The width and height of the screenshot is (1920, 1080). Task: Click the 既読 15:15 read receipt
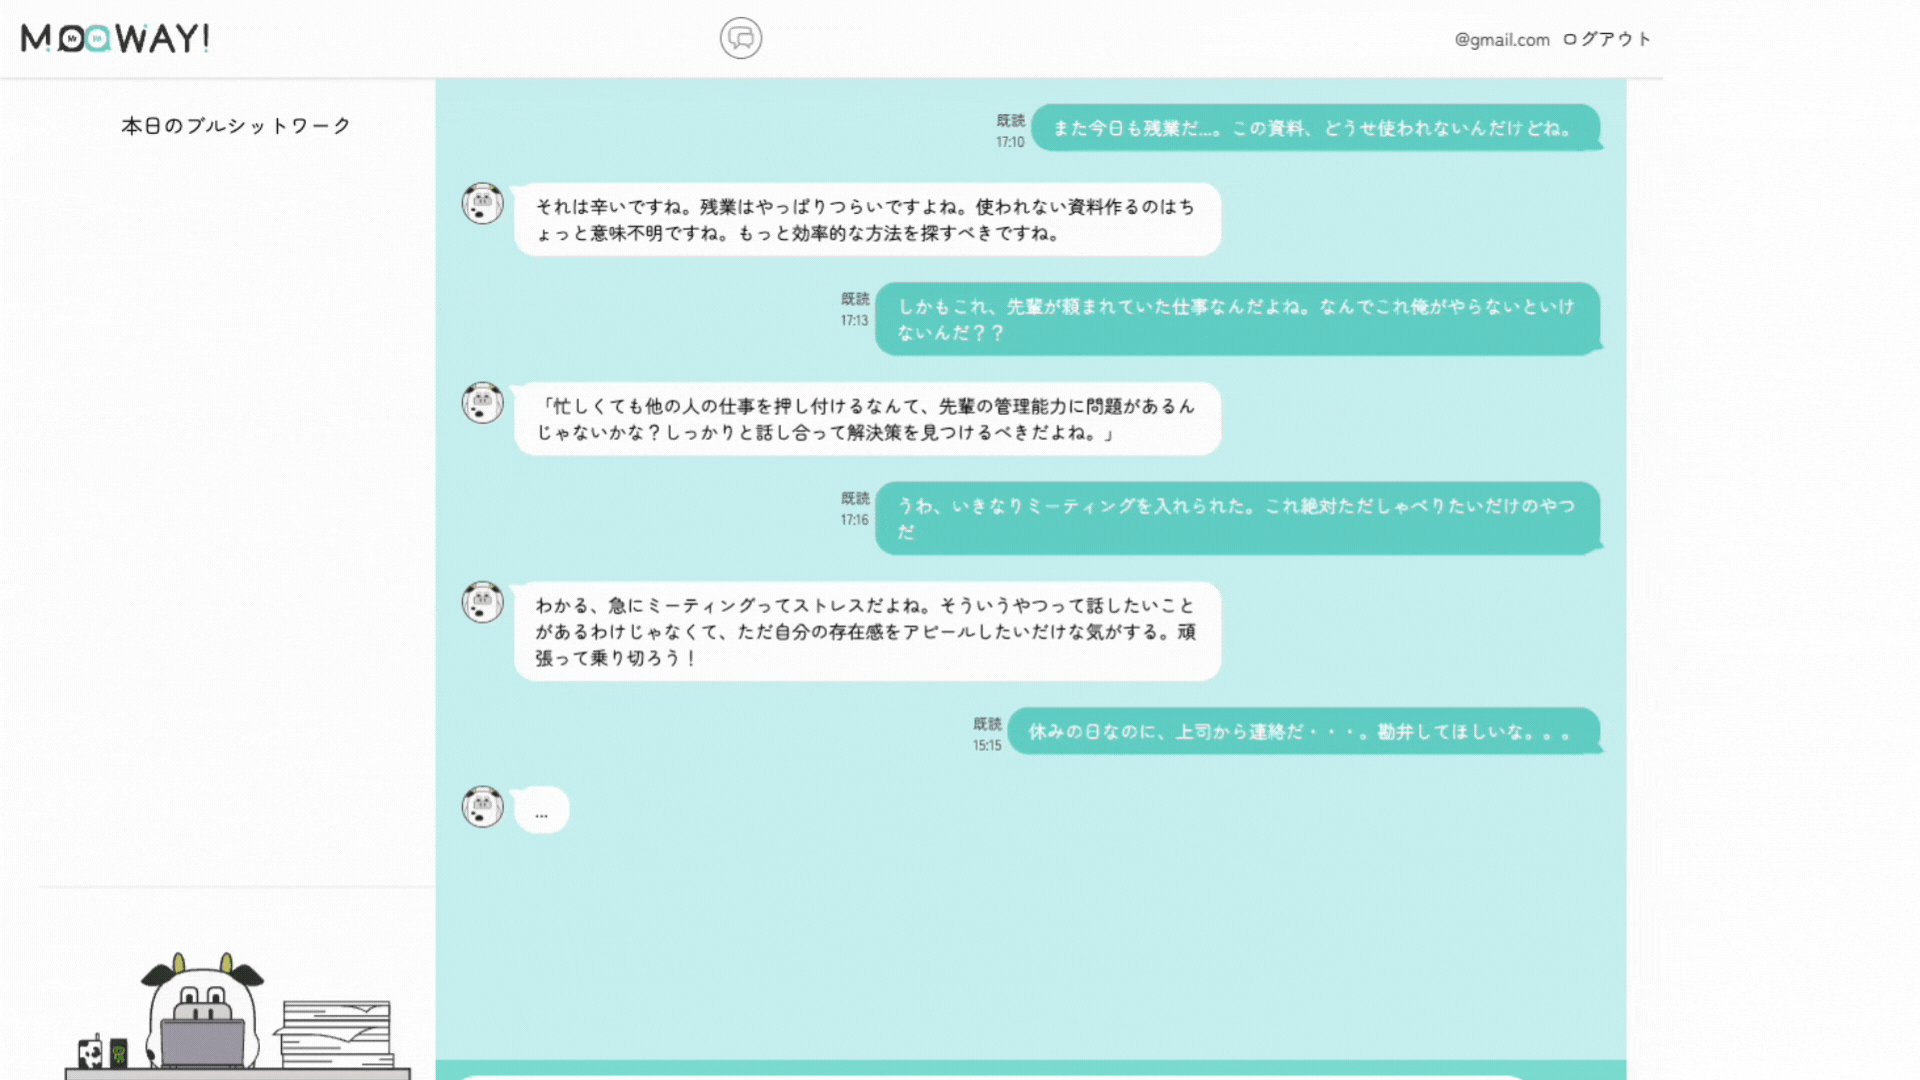[x=987, y=734]
